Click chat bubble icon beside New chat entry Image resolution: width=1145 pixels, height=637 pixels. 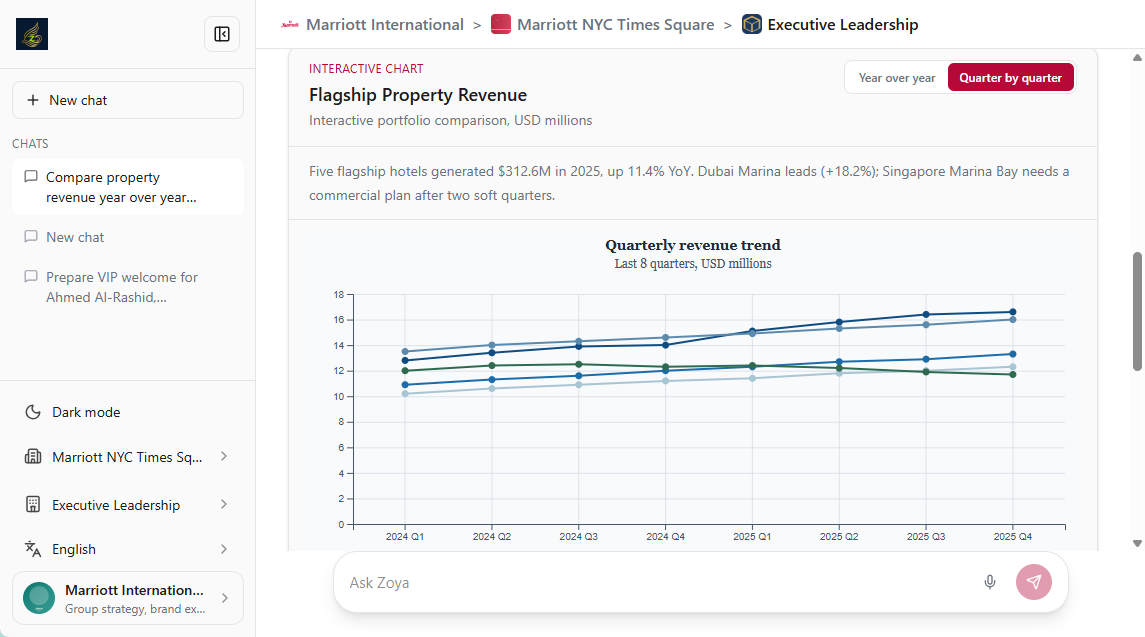point(31,237)
